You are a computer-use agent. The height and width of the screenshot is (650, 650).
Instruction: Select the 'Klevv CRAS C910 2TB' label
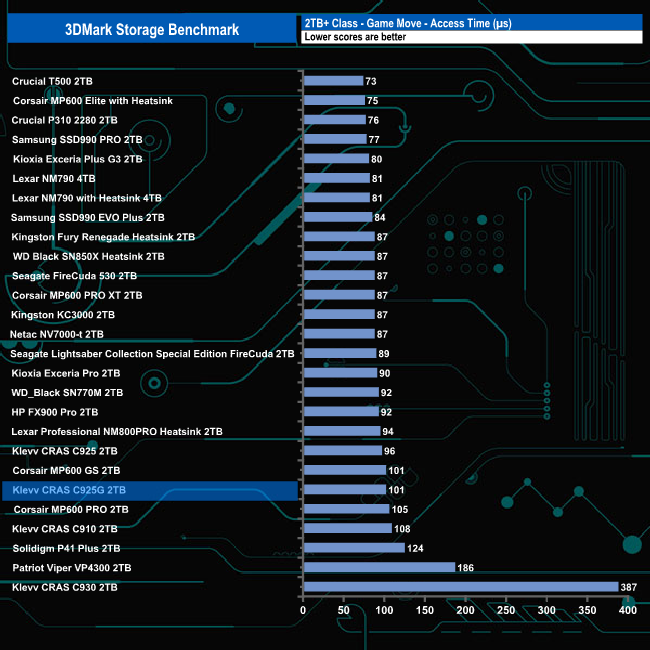[x=65, y=529]
